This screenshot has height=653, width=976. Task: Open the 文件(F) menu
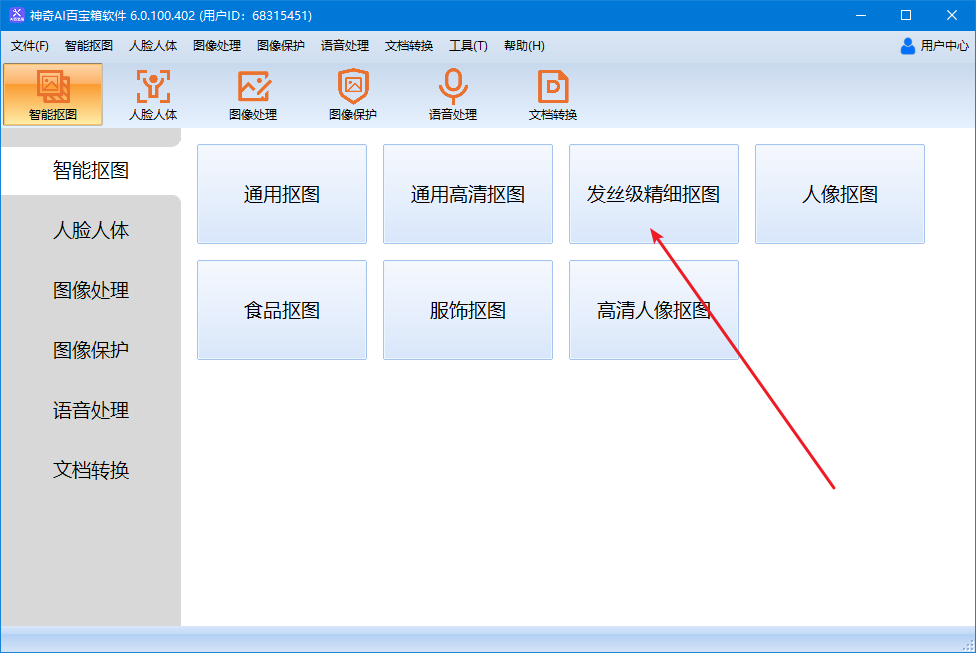click(30, 45)
